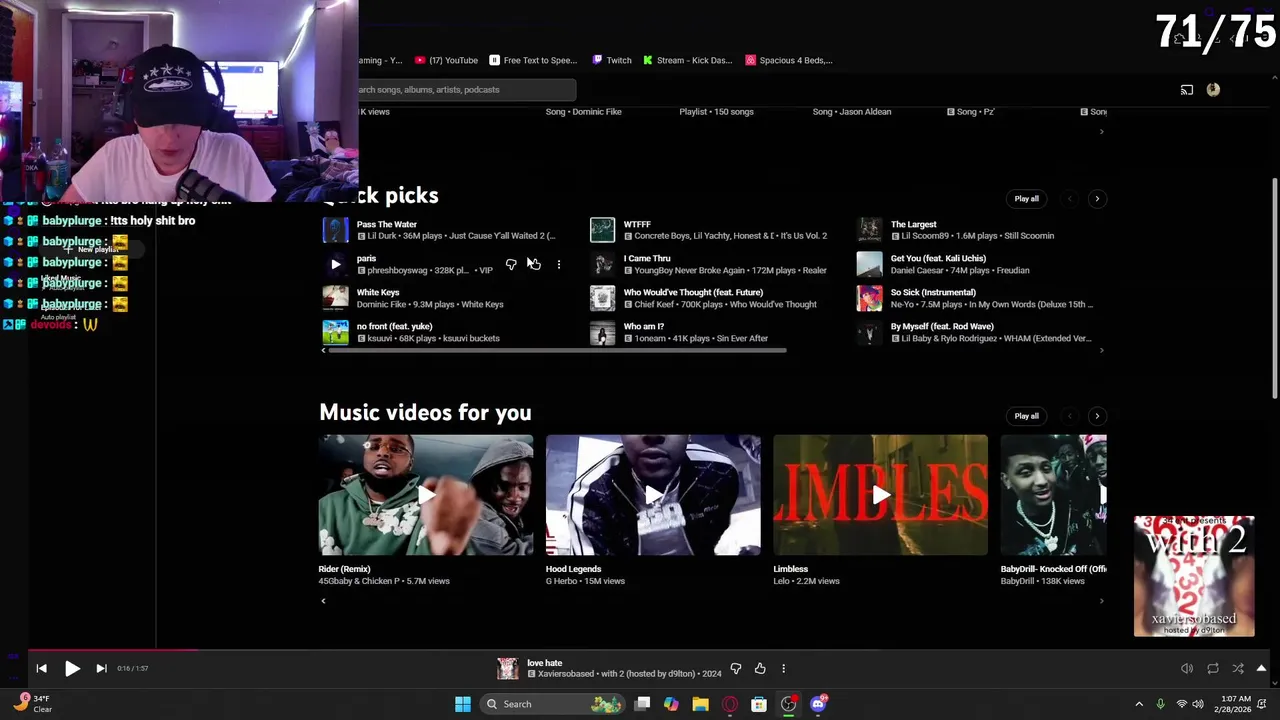Open more options for love hate

pyautogui.click(x=783, y=668)
